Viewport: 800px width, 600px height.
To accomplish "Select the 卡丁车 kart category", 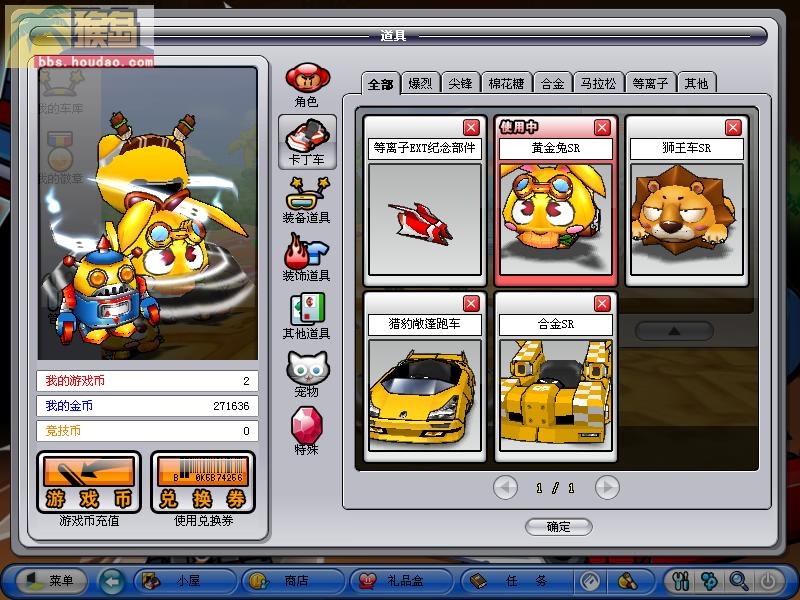I will [307, 142].
